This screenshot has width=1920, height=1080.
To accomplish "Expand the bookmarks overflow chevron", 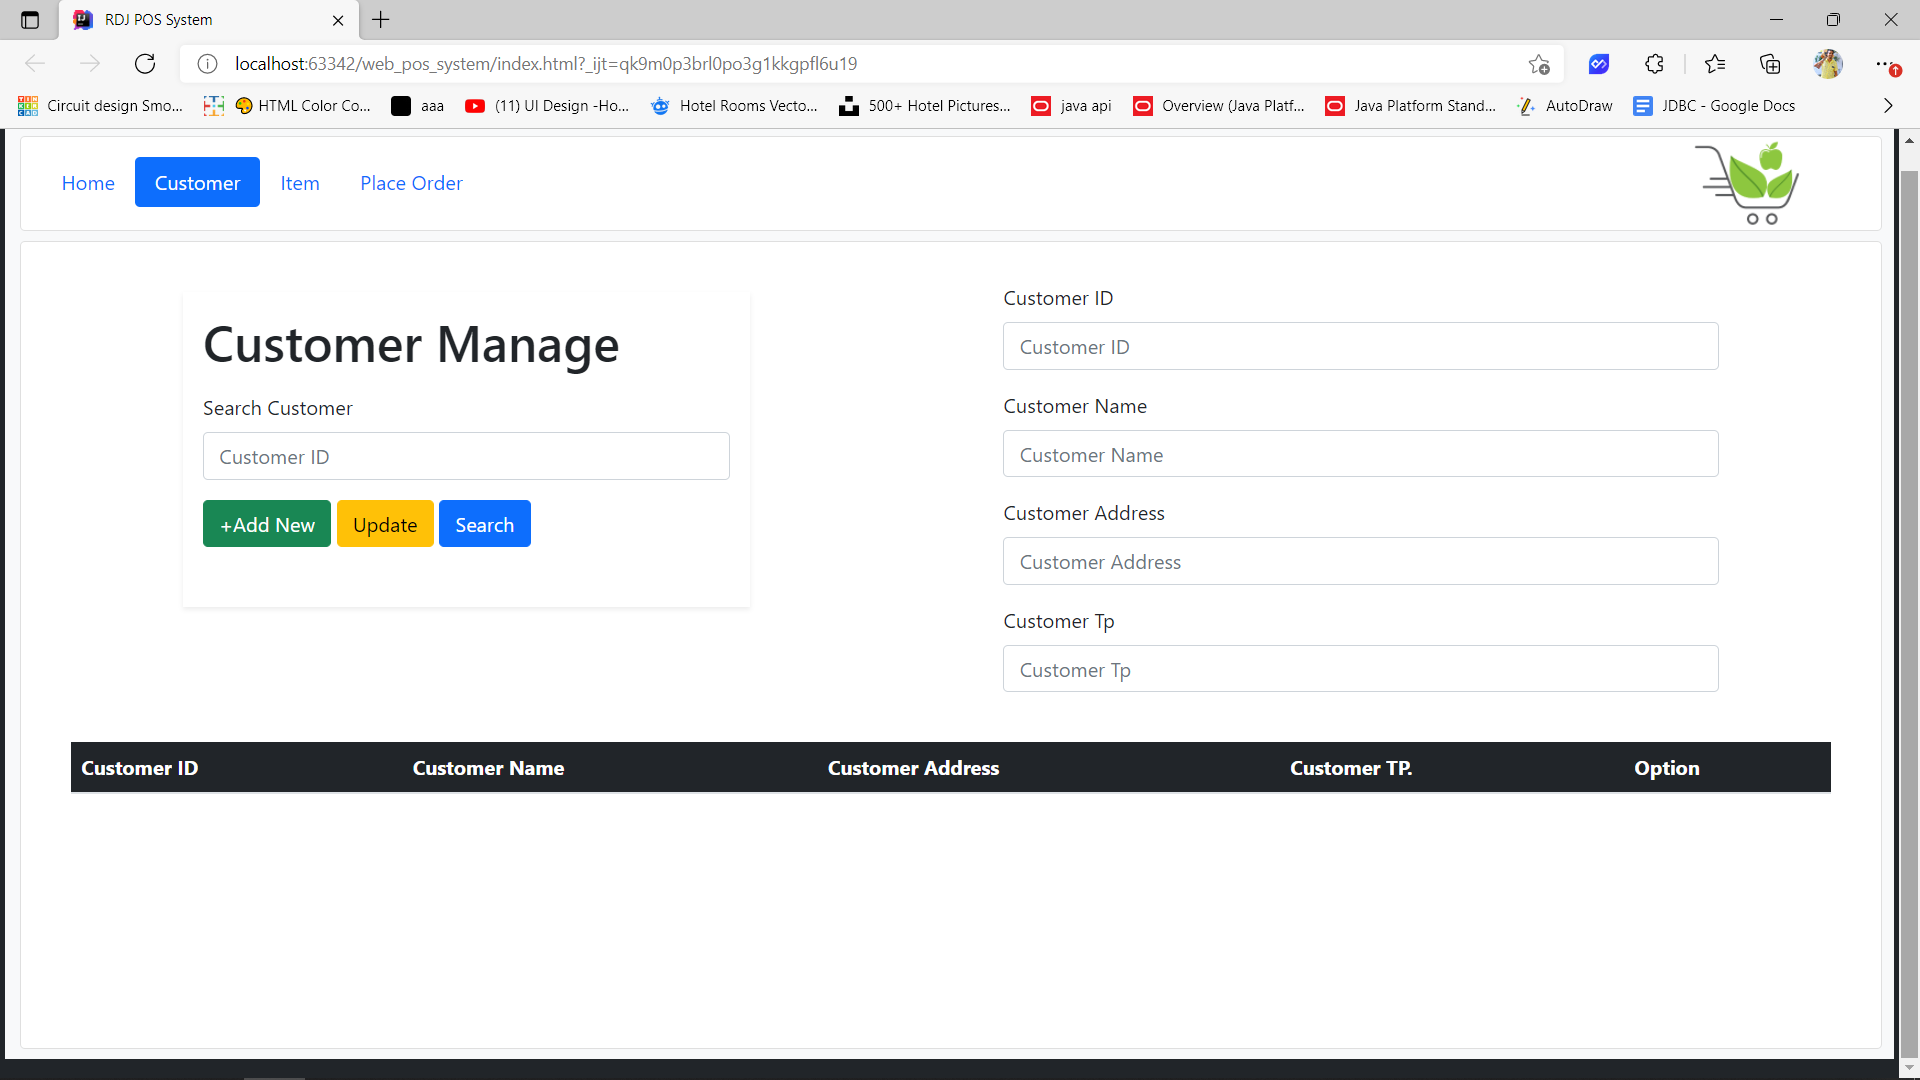I will point(1888,105).
